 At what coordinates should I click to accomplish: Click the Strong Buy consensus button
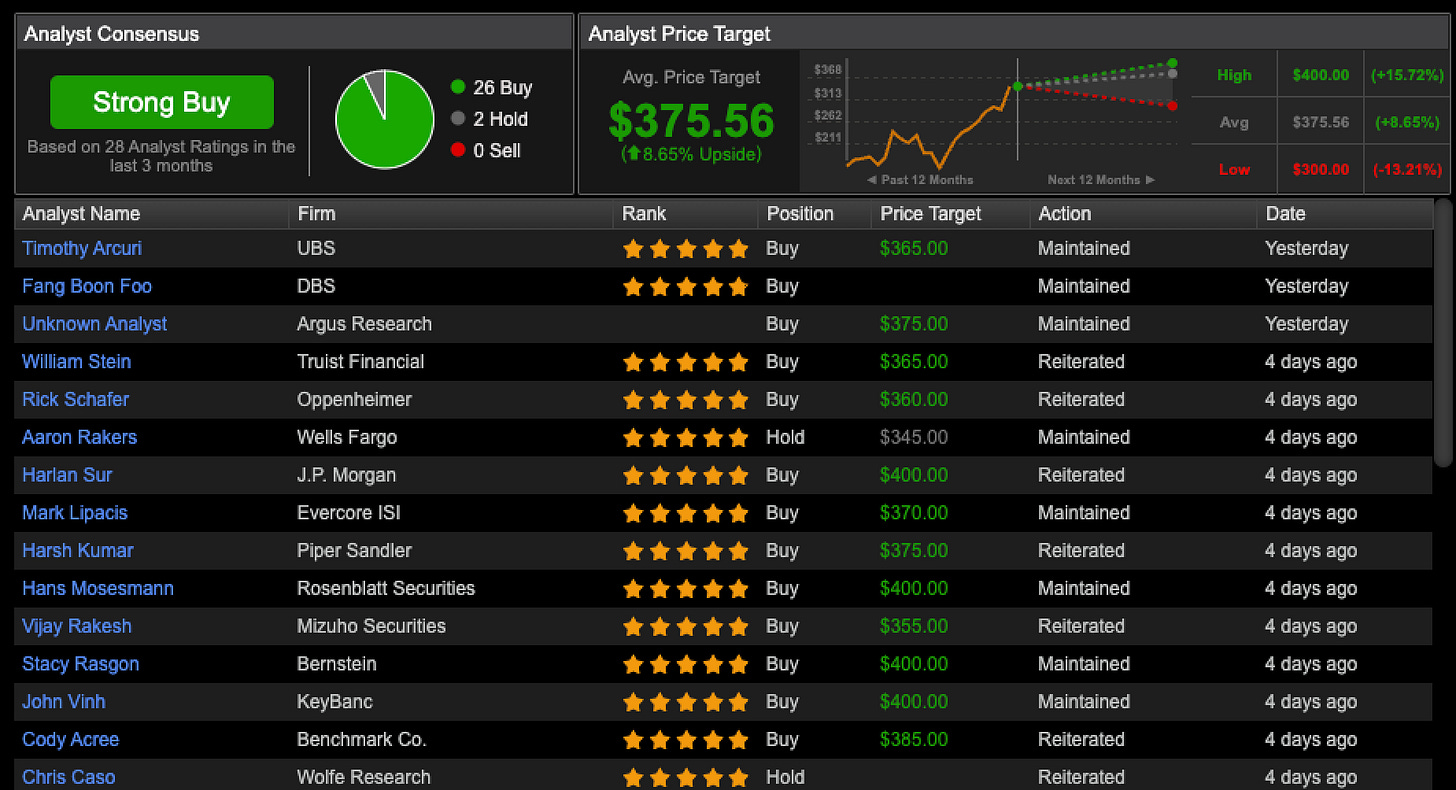click(x=162, y=102)
